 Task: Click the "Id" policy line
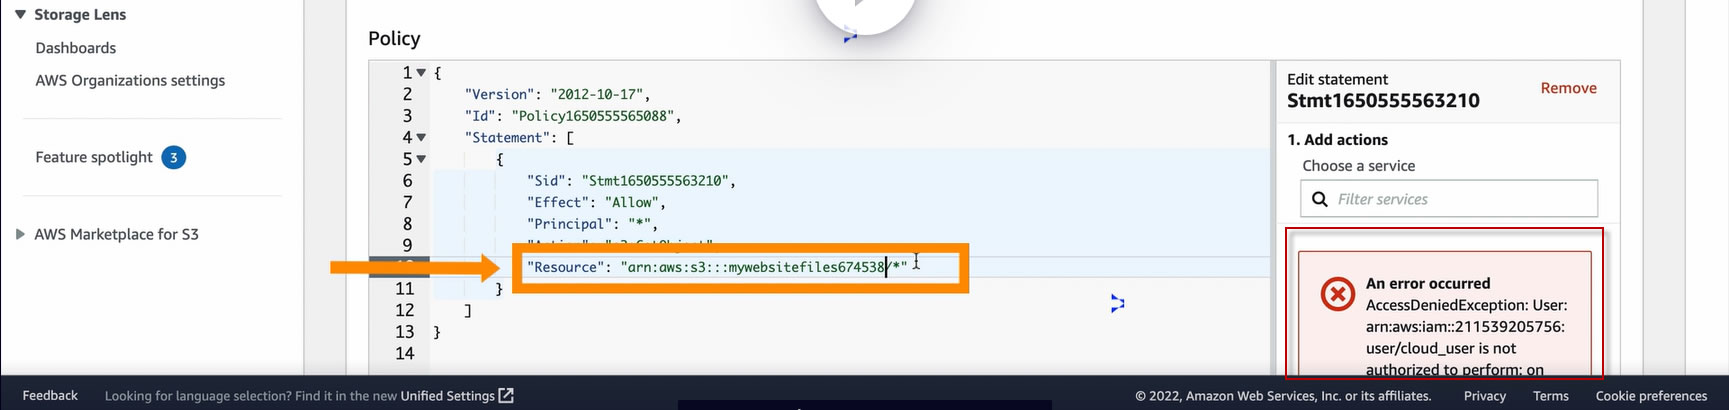tap(572, 116)
